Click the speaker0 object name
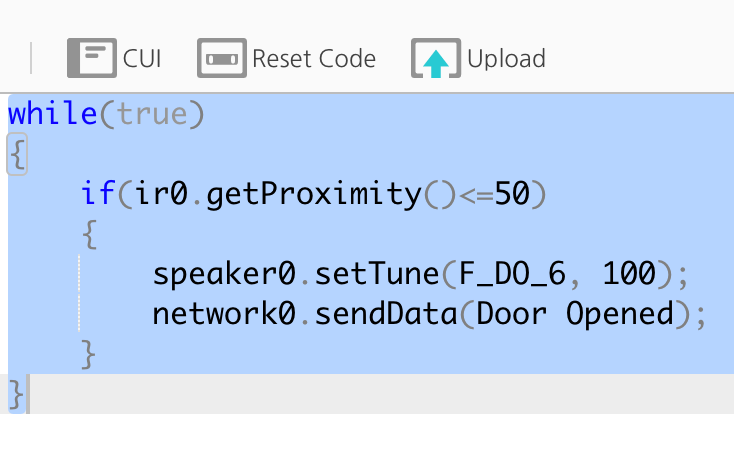Image resolution: width=734 pixels, height=450 pixels. pos(224,274)
